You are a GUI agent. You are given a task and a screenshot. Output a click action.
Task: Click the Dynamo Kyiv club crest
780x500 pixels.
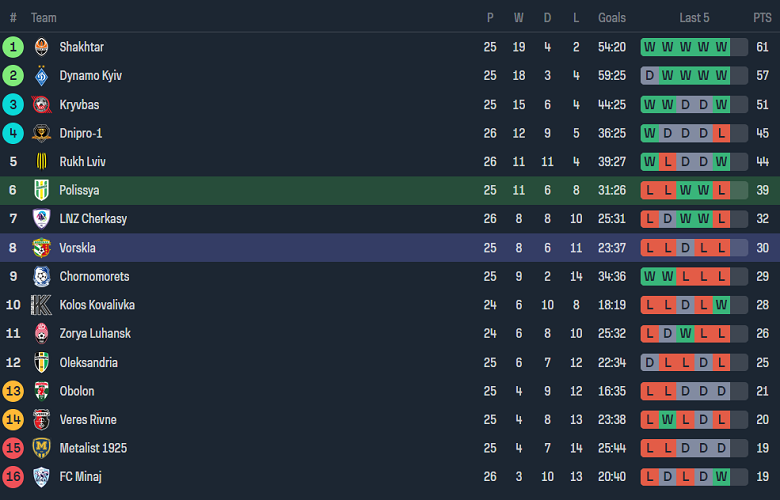click(x=41, y=76)
